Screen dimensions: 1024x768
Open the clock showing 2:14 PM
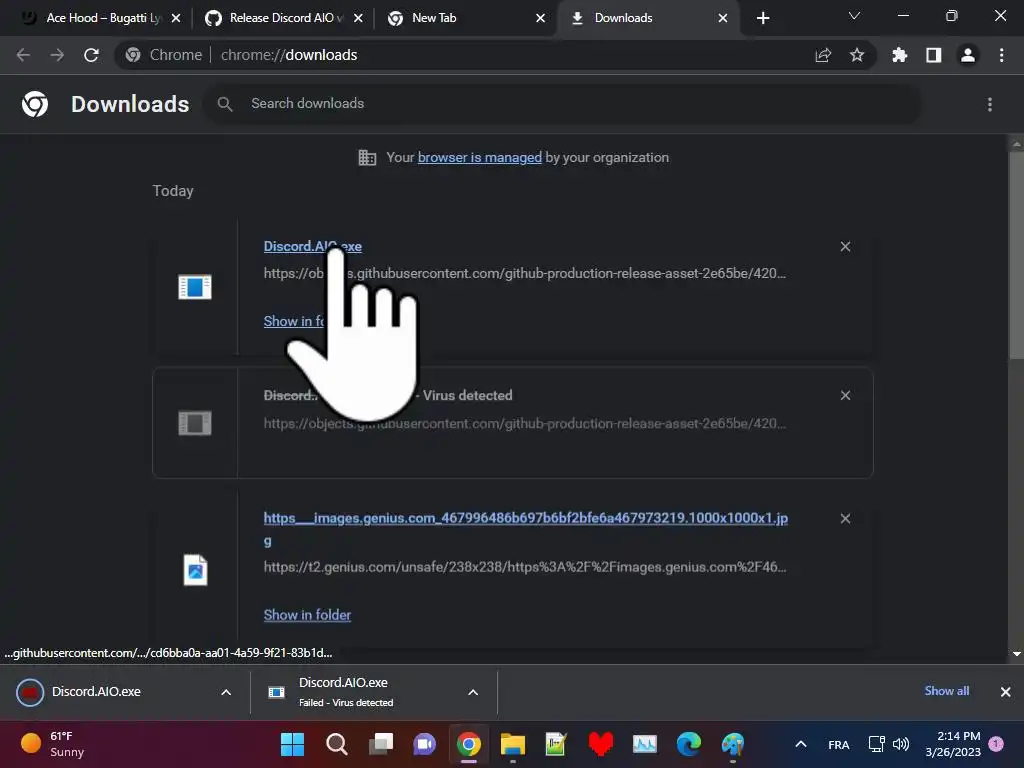tap(953, 744)
